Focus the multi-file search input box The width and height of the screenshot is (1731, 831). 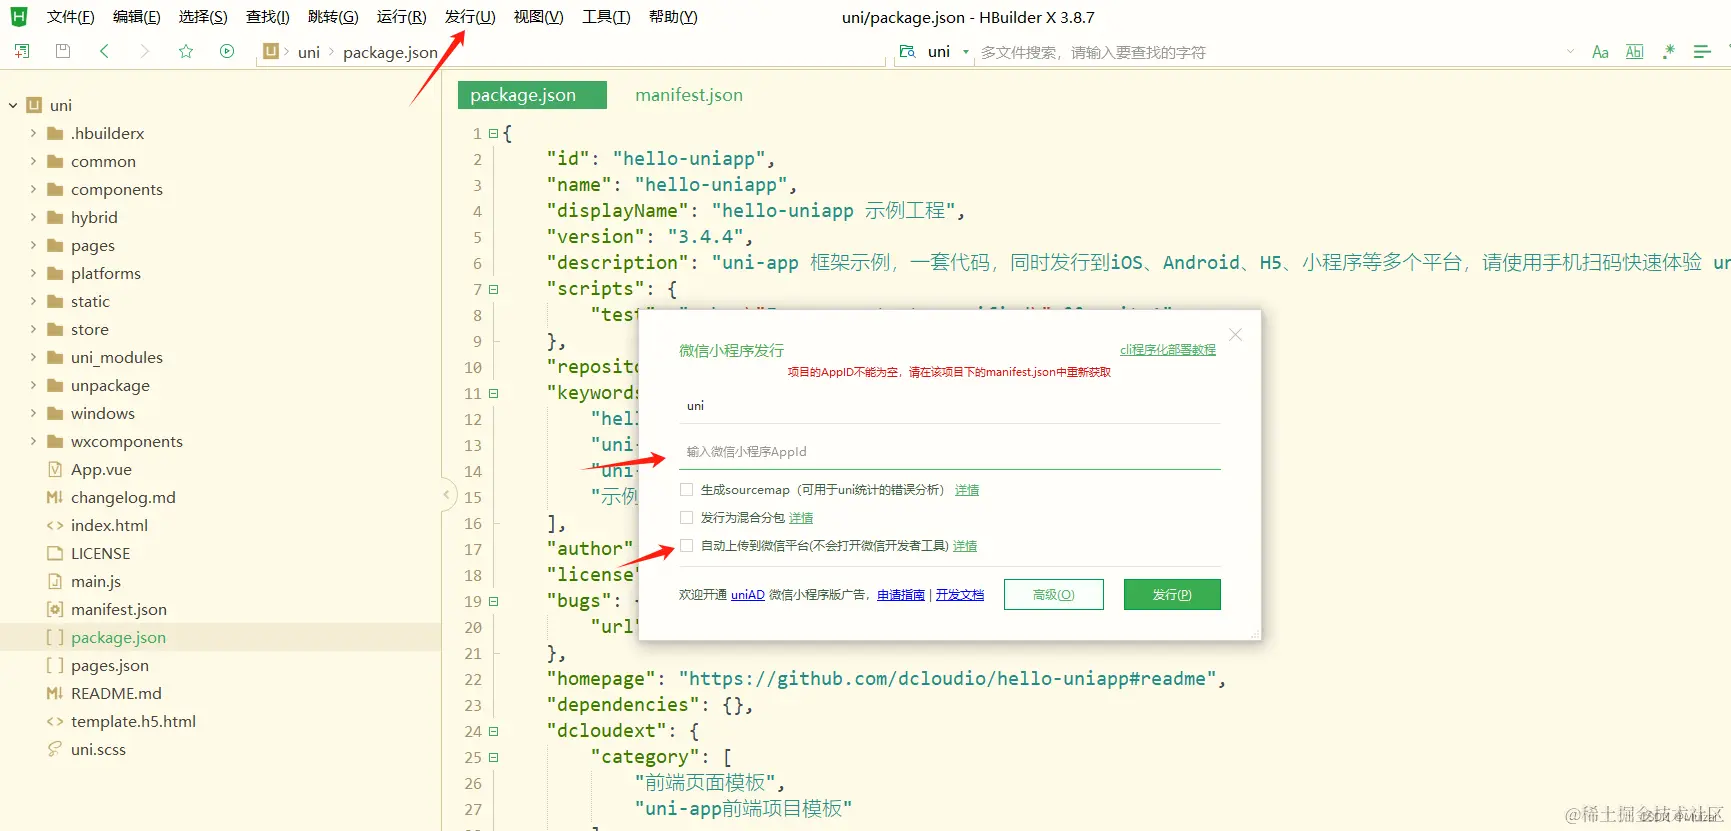point(1268,52)
